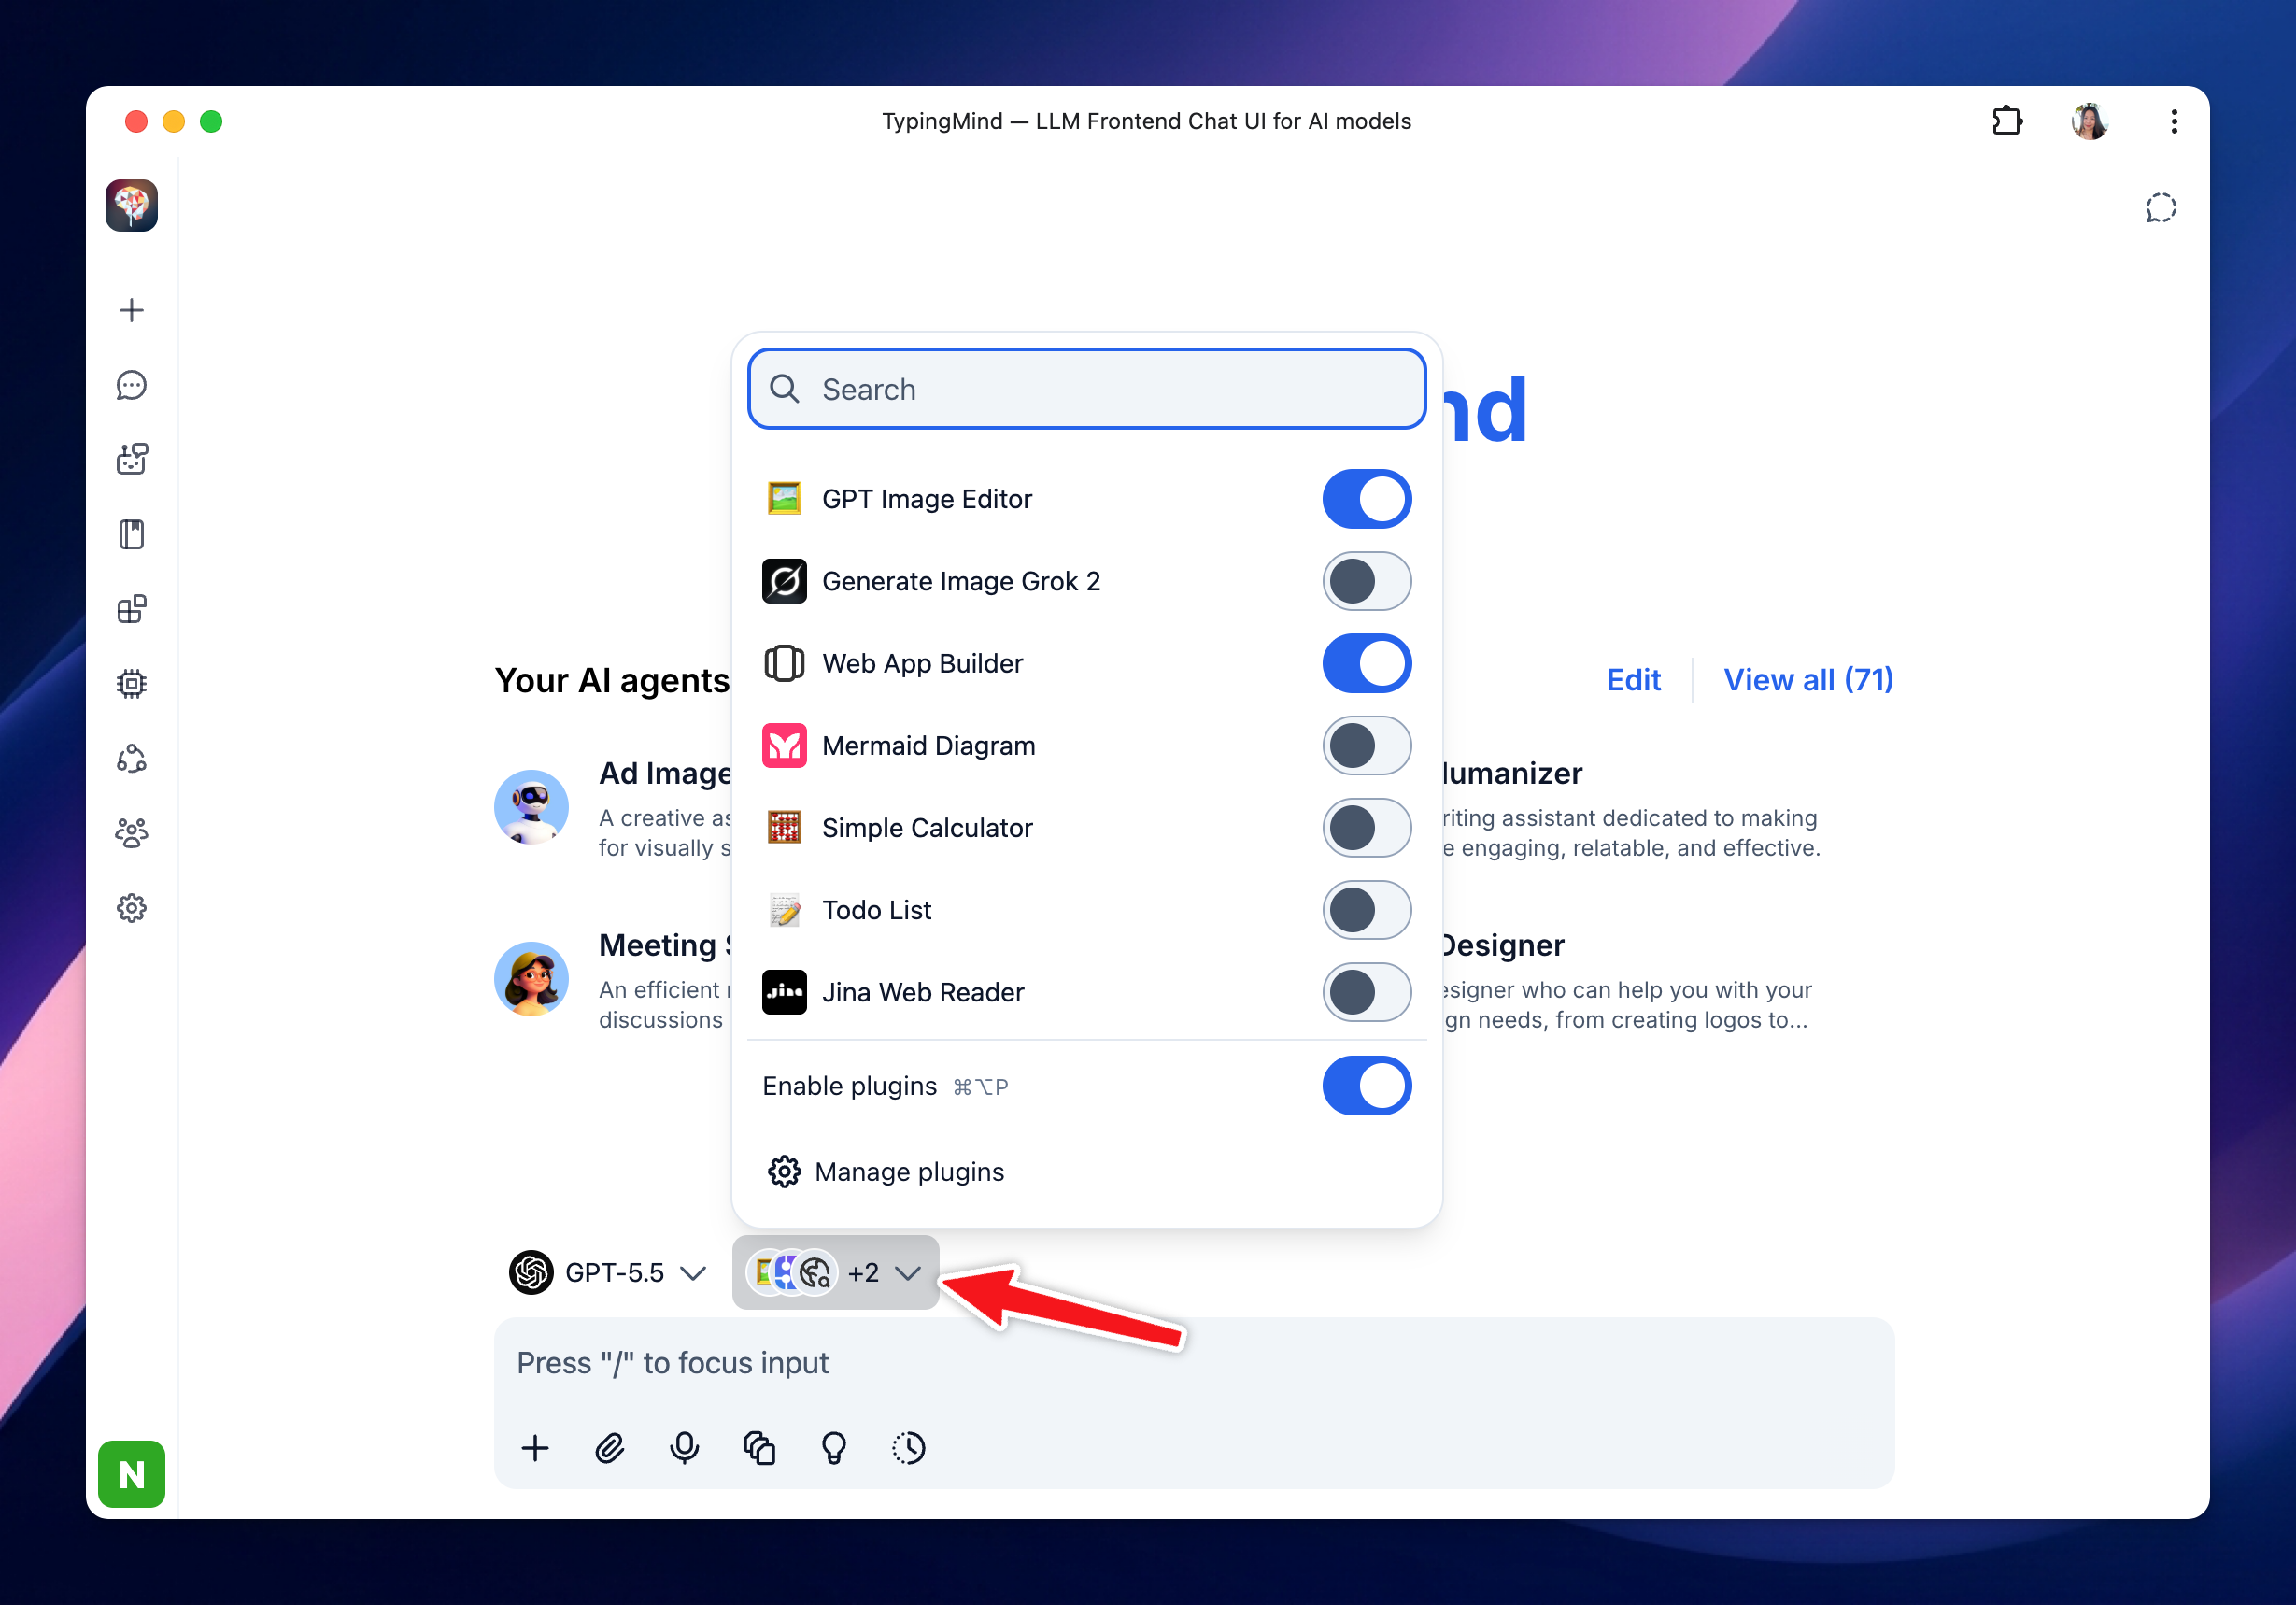Click the Ad Image robot avatar thumbnail
The height and width of the screenshot is (1605, 2296).
pyautogui.click(x=532, y=807)
